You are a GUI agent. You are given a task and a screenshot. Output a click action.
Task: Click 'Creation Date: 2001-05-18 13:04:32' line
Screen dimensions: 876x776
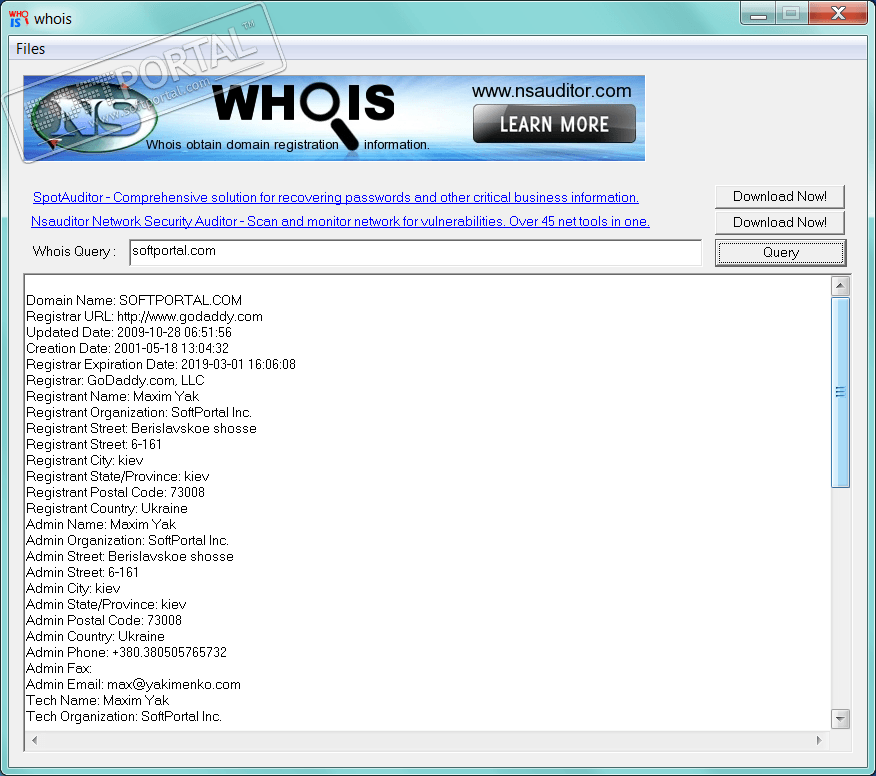pos(127,349)
